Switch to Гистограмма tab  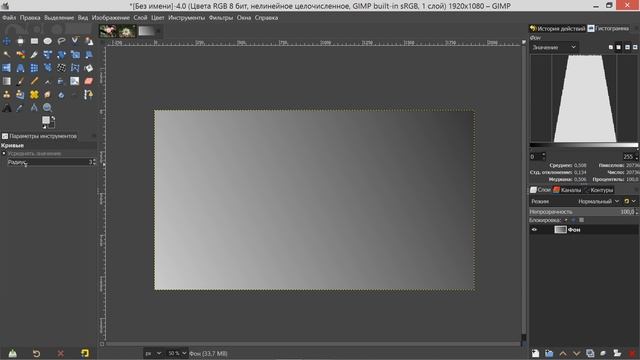[608, 28]
